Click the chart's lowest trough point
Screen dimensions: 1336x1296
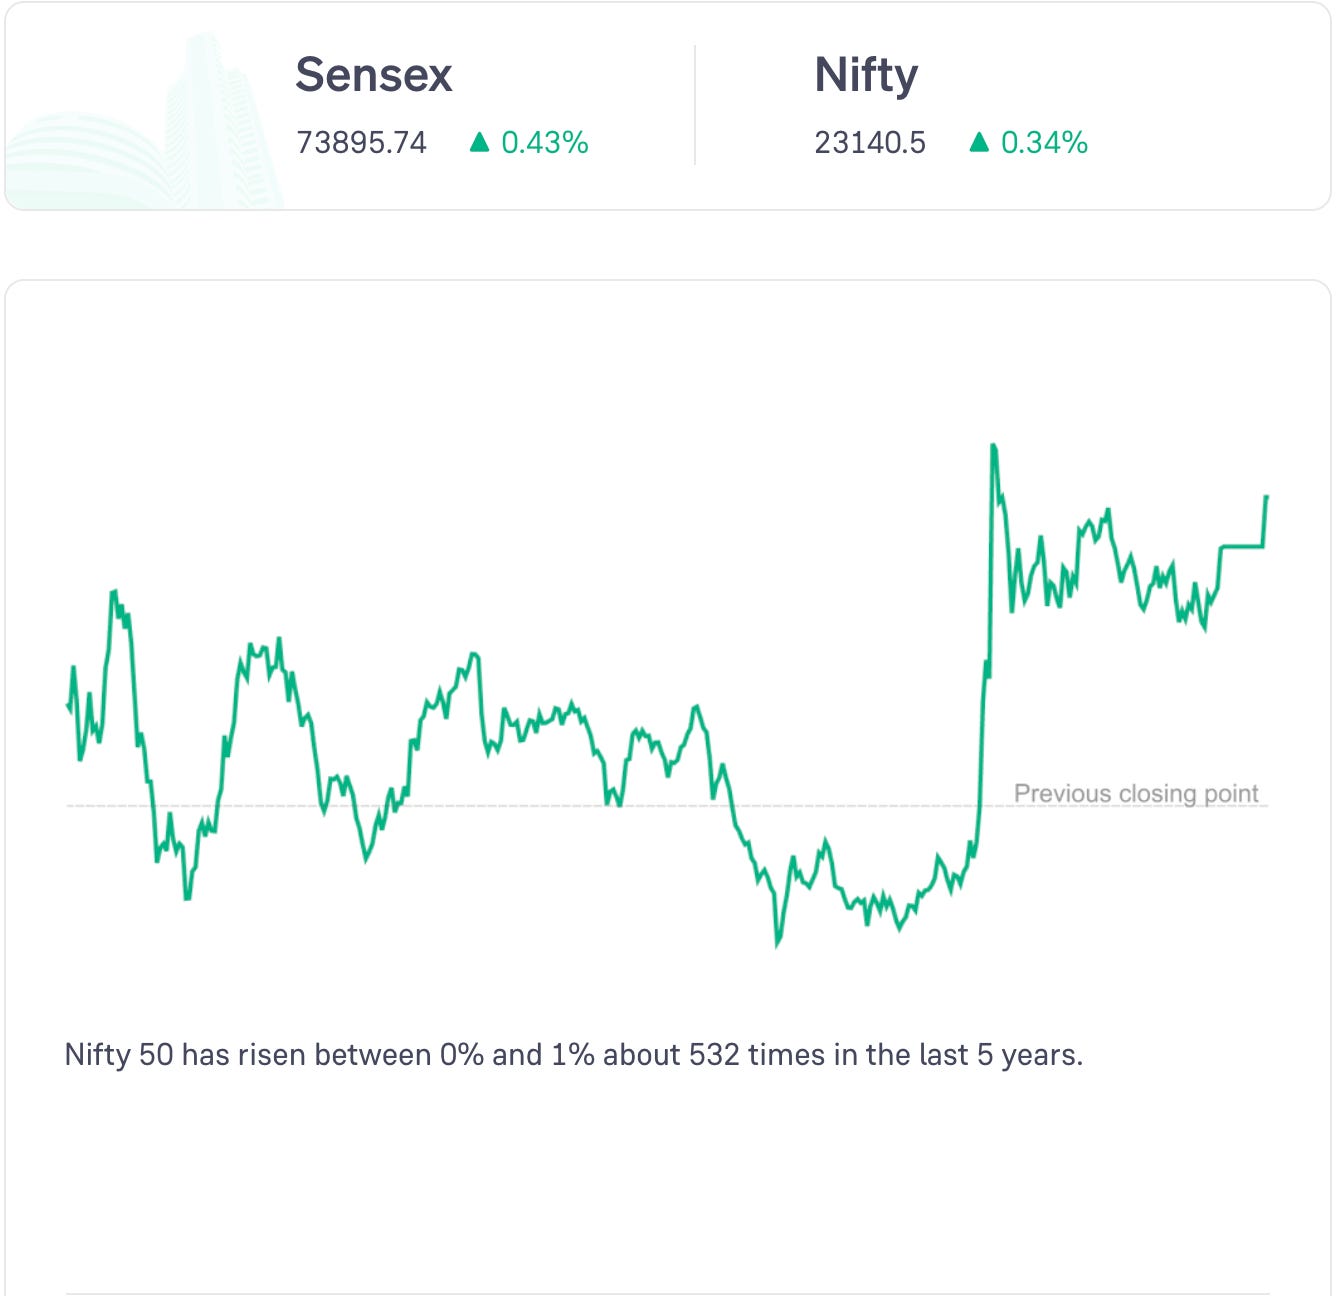point(777,943)
